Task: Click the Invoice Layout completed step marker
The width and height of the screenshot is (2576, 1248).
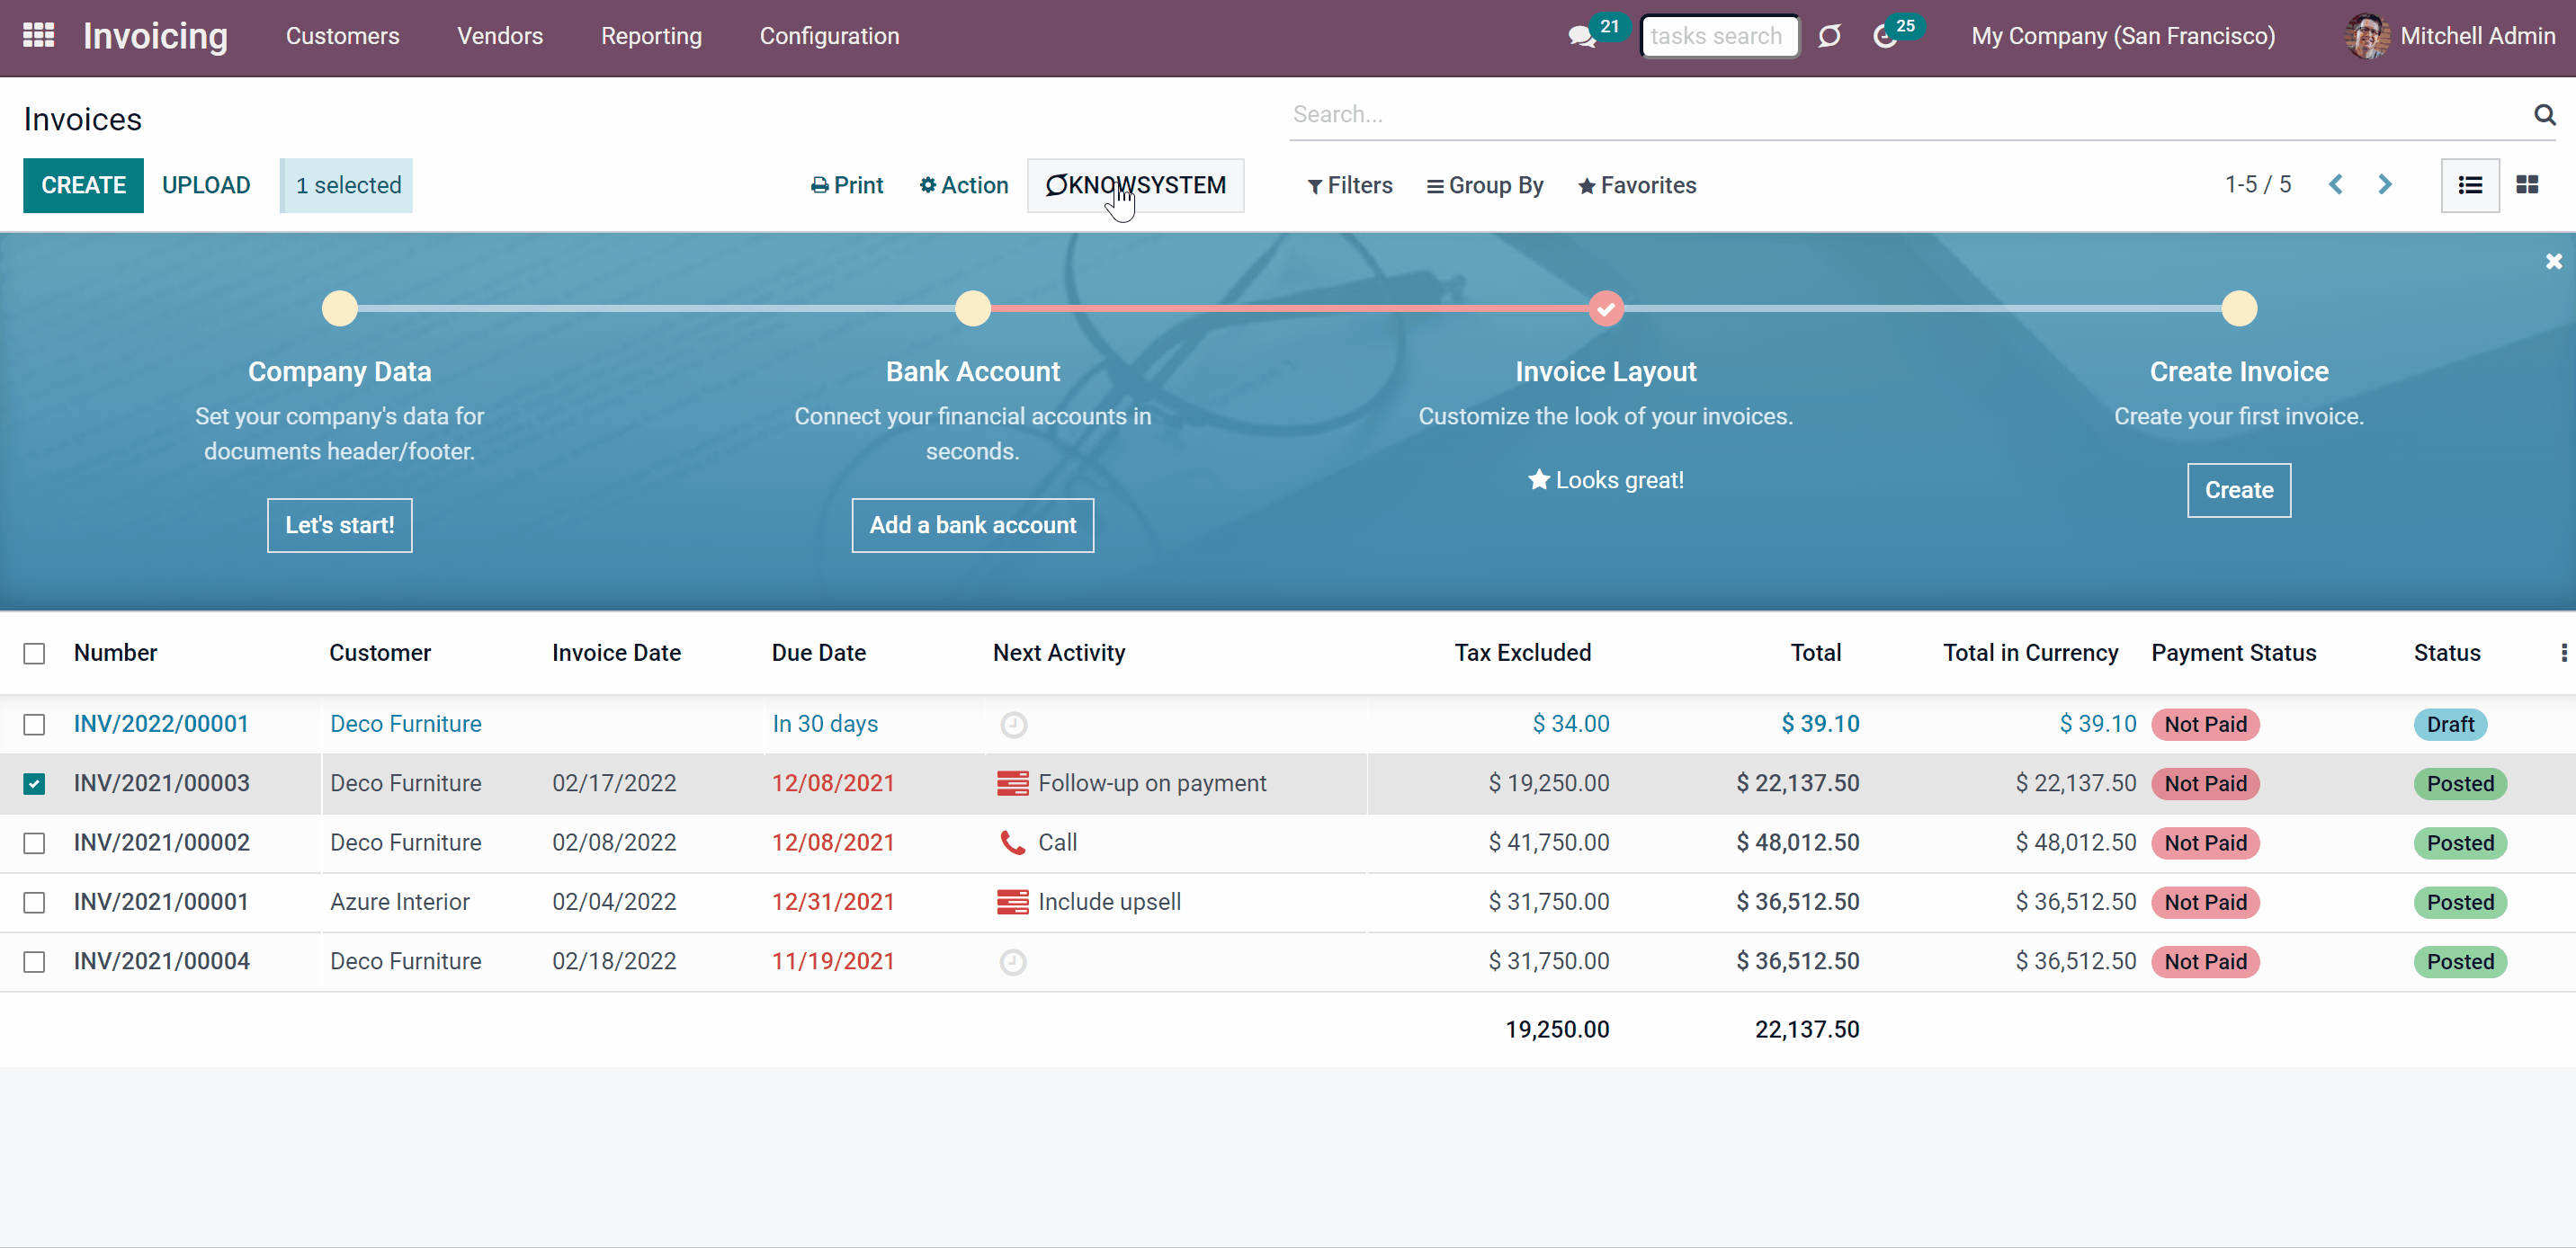Action: [1606, 309]
